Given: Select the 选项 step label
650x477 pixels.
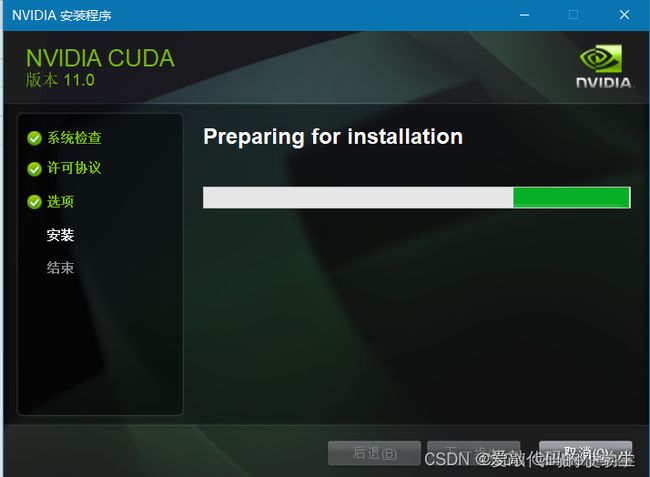Looking at the screenshot, I should pos(61,202).
